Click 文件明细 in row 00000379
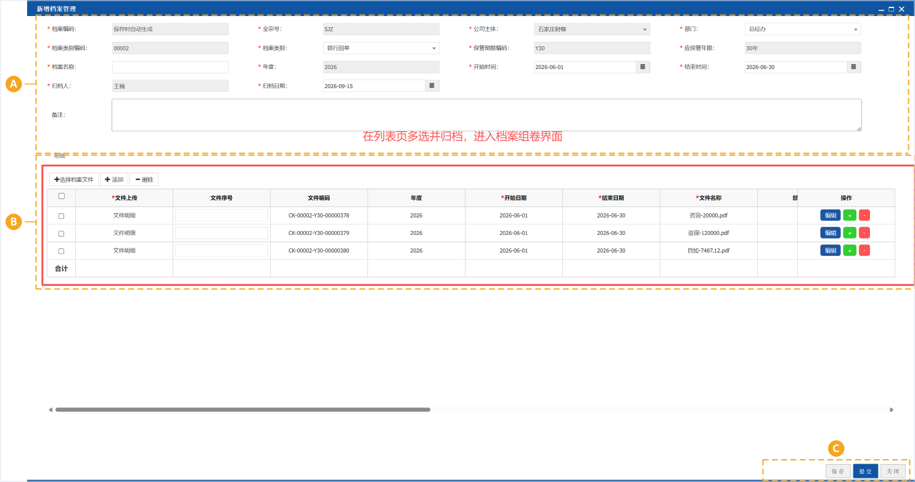The image size is (915, 482). (124, 233)
